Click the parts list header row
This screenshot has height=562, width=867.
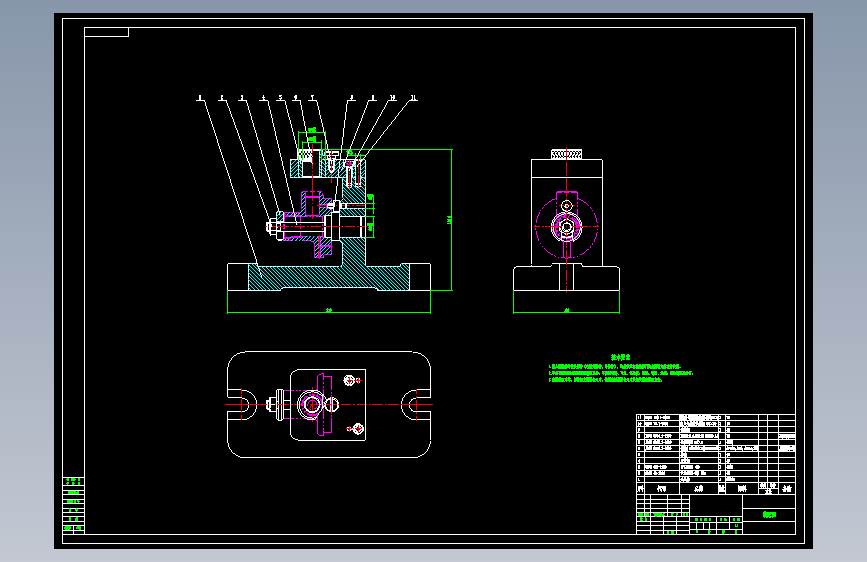[716, 488]
